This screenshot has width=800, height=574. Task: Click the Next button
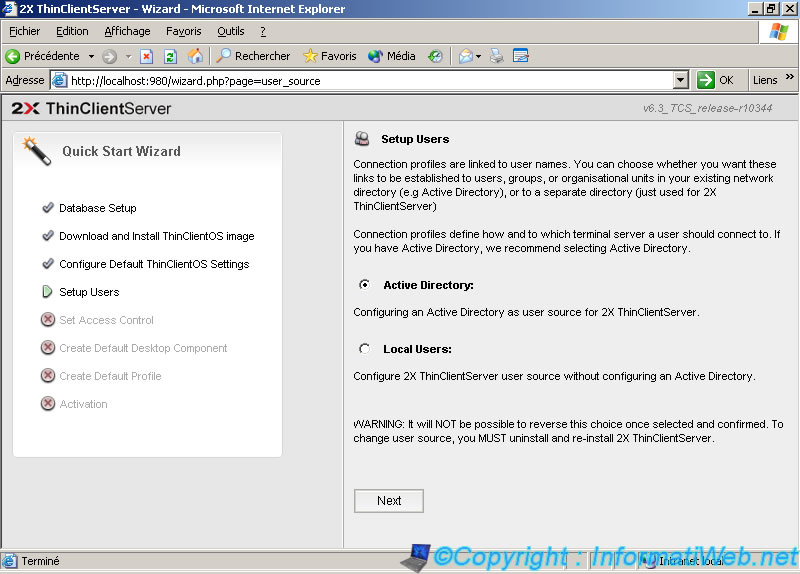389,501
